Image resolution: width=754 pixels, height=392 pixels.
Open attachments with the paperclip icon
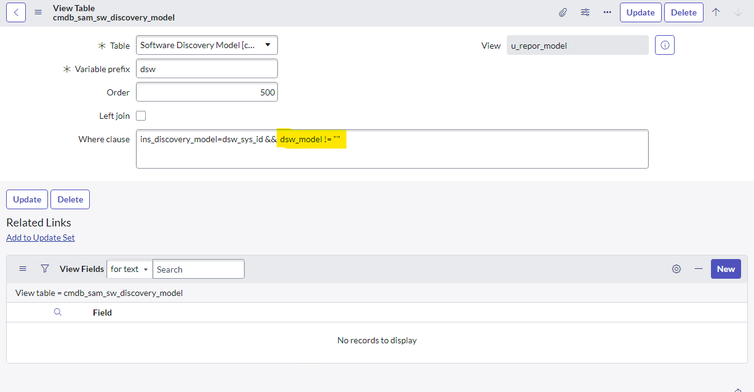pos(563,13)
